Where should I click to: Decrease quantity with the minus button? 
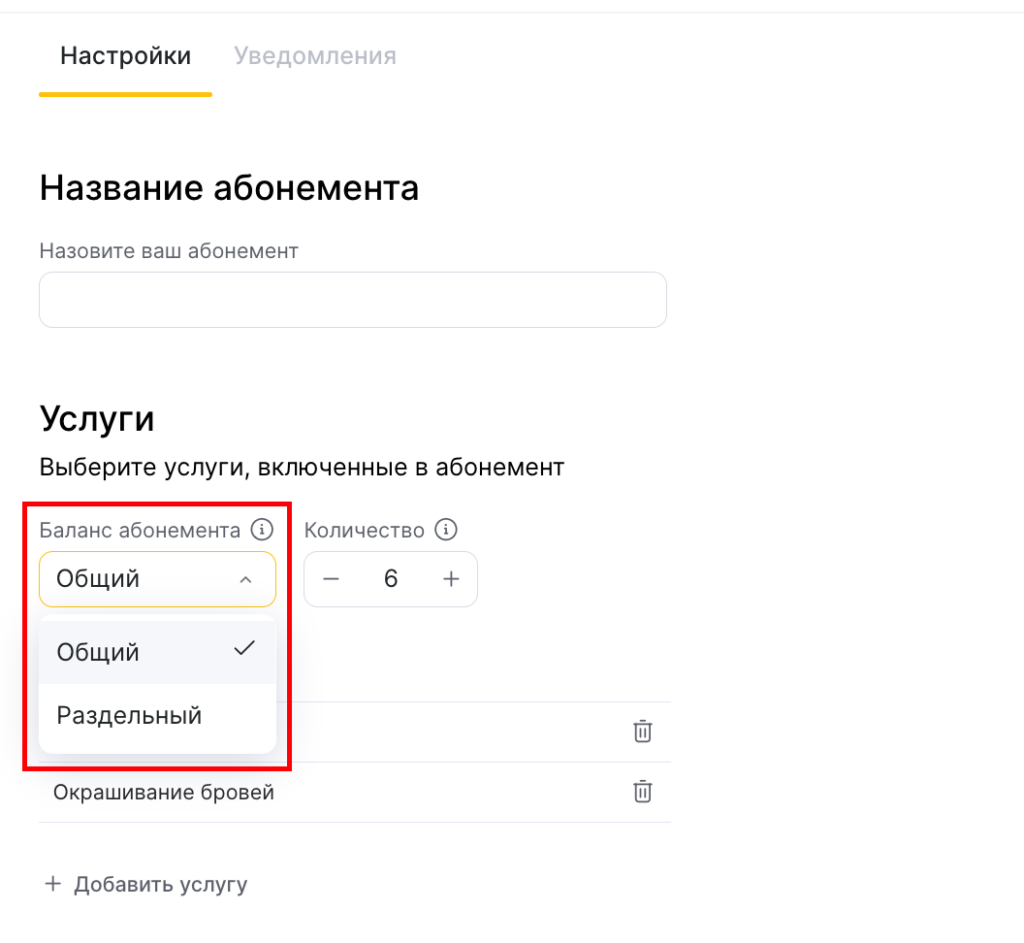(332, 579)
